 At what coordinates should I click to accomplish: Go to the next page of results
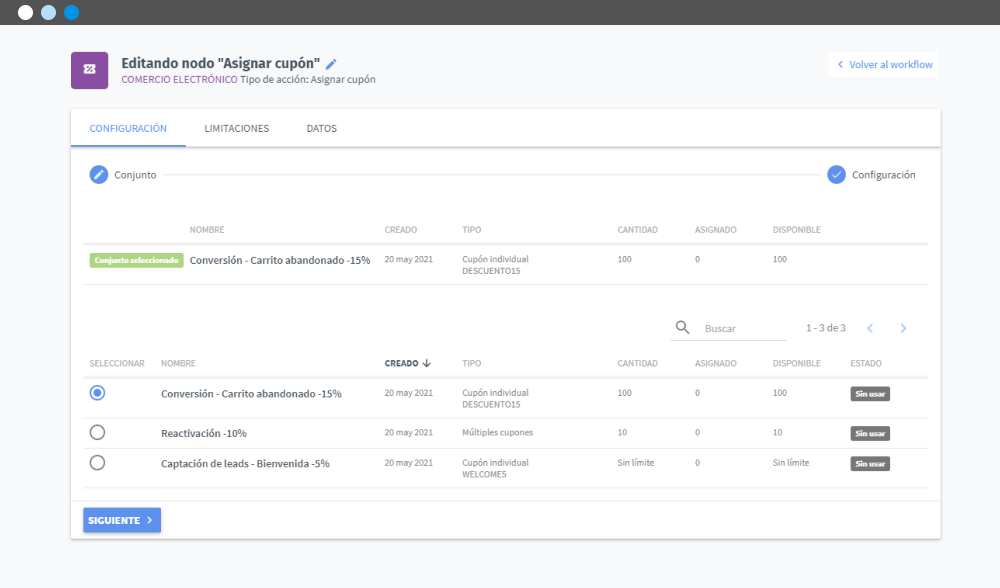point(903,328)
